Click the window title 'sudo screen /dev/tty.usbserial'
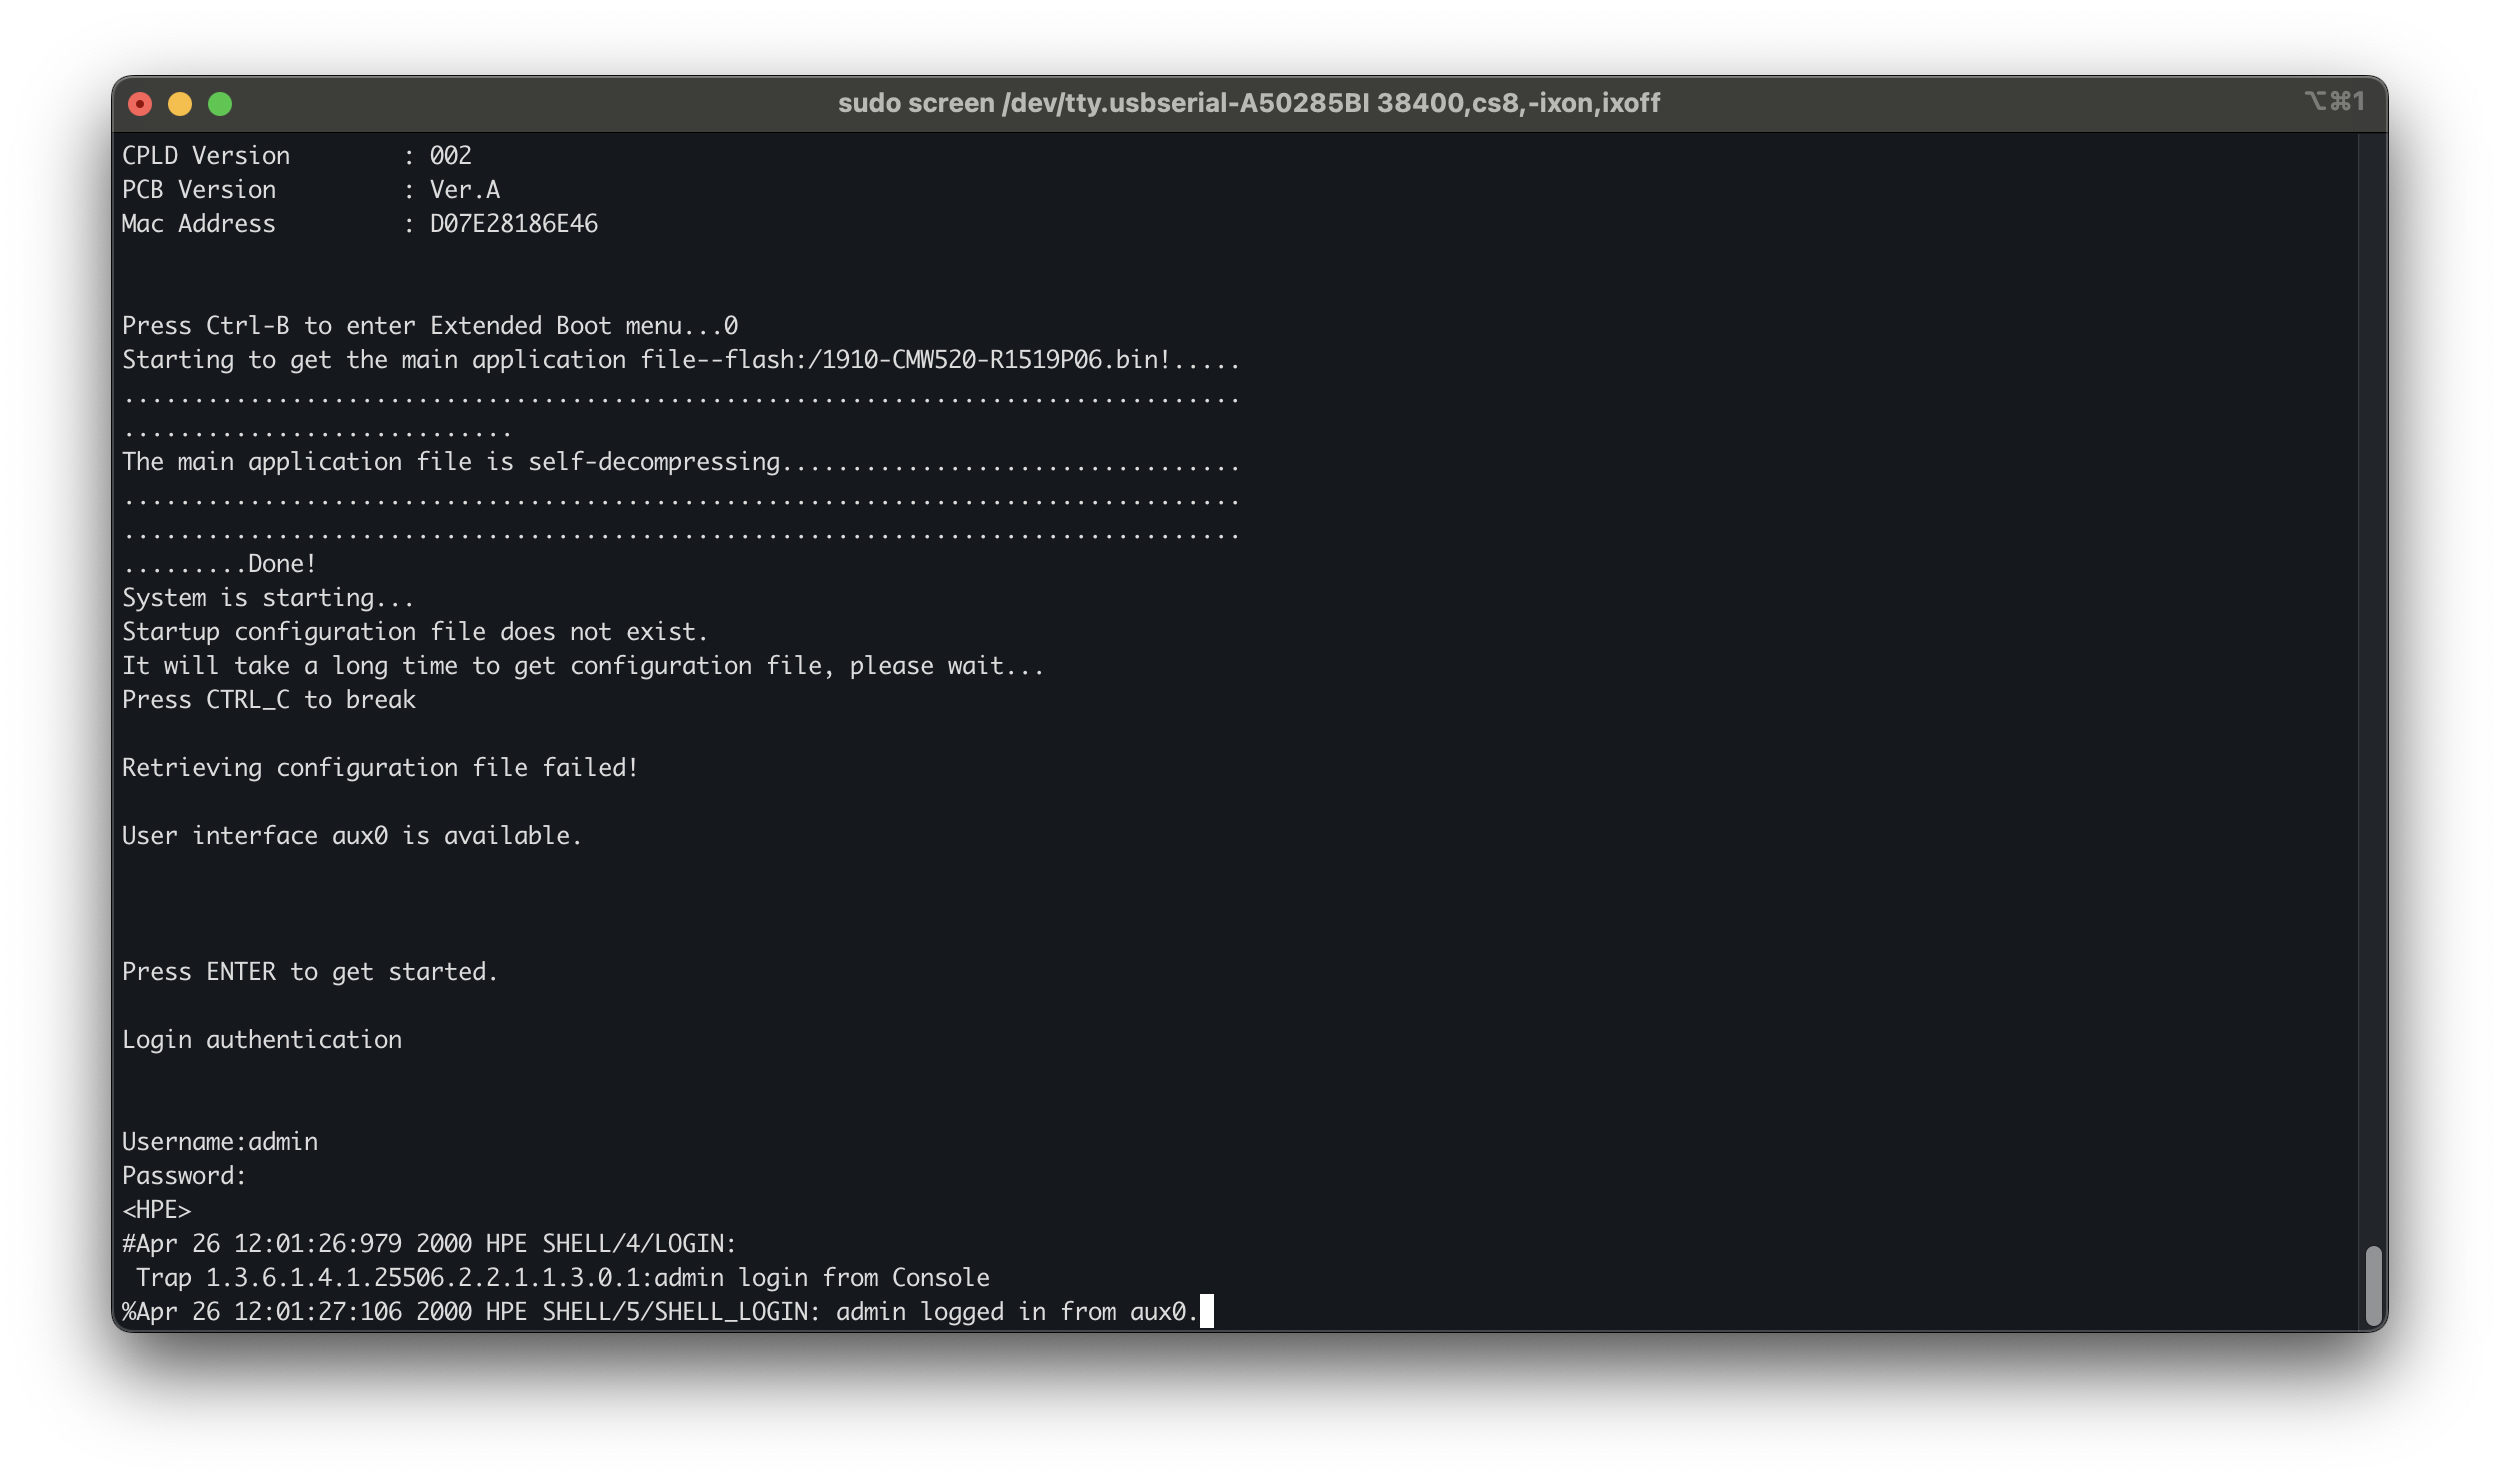Viewport: 2500px width, 1480px height. click(1248, 103)
